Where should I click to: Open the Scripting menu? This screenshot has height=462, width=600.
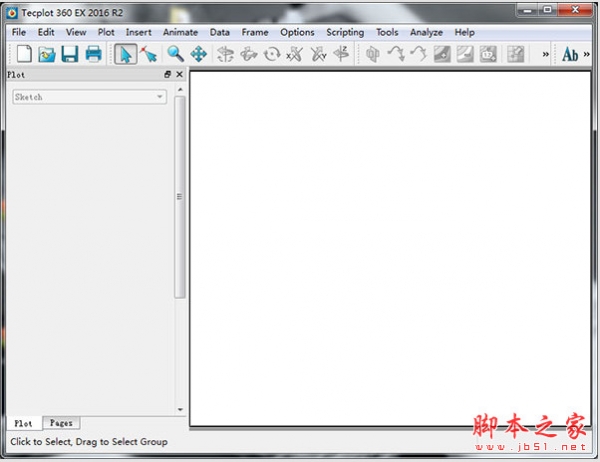click(345, 32)
